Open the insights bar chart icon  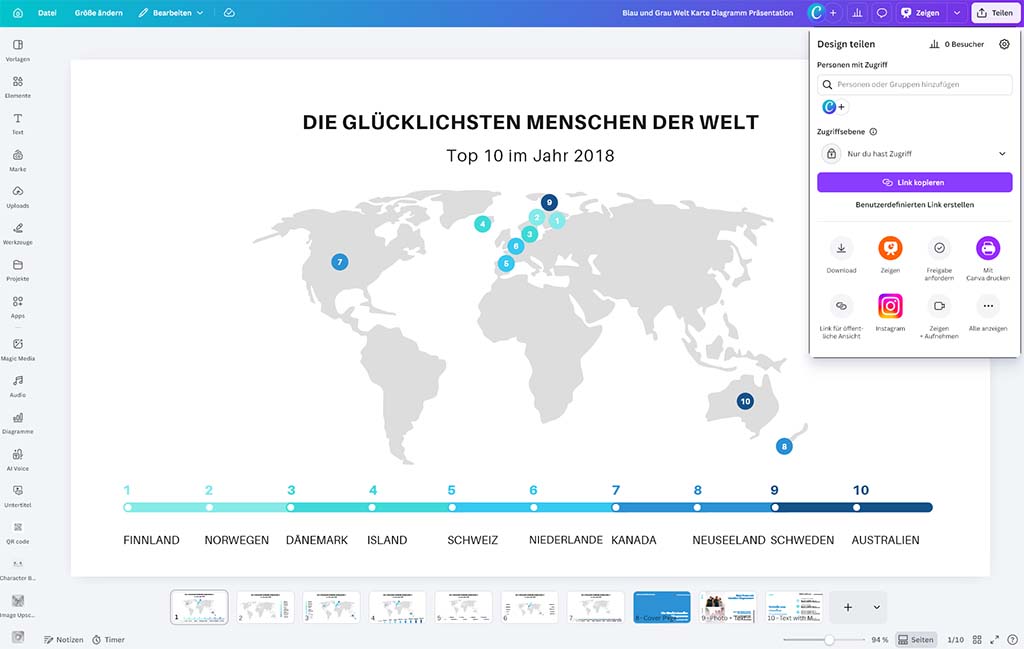pyautogui.click(x=857, y=12)
